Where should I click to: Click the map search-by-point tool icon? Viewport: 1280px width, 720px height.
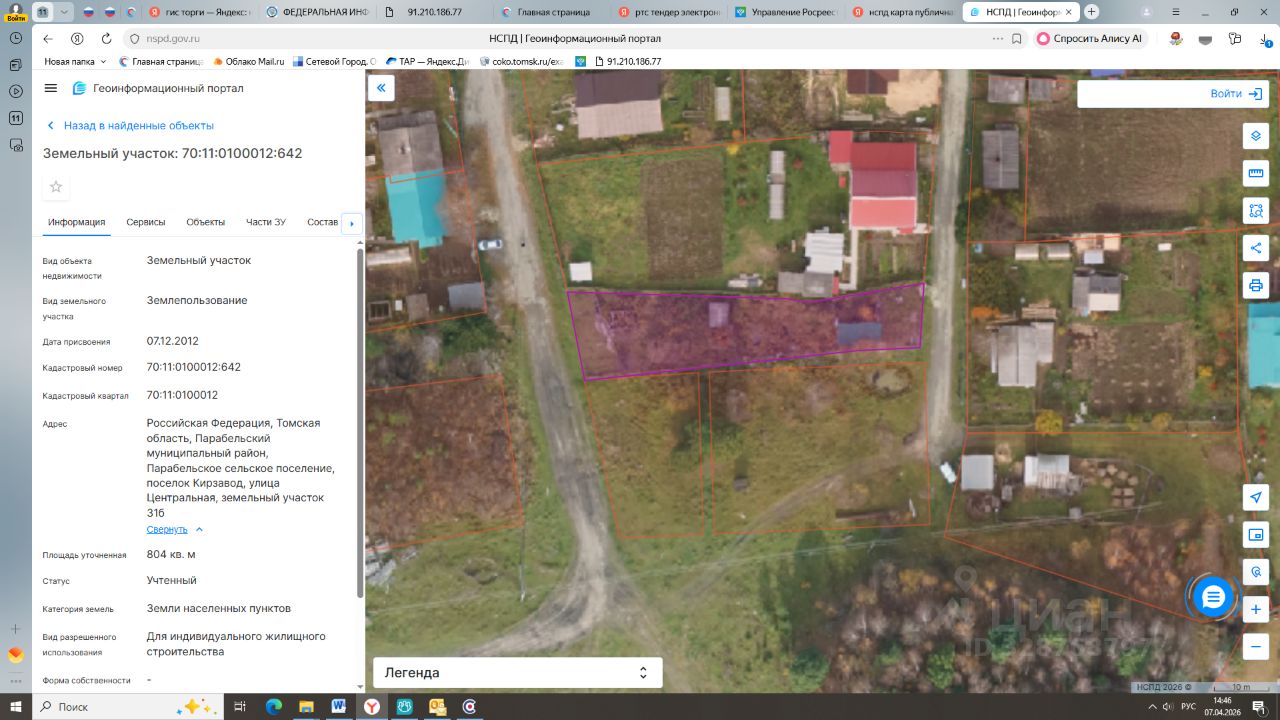1256,572
